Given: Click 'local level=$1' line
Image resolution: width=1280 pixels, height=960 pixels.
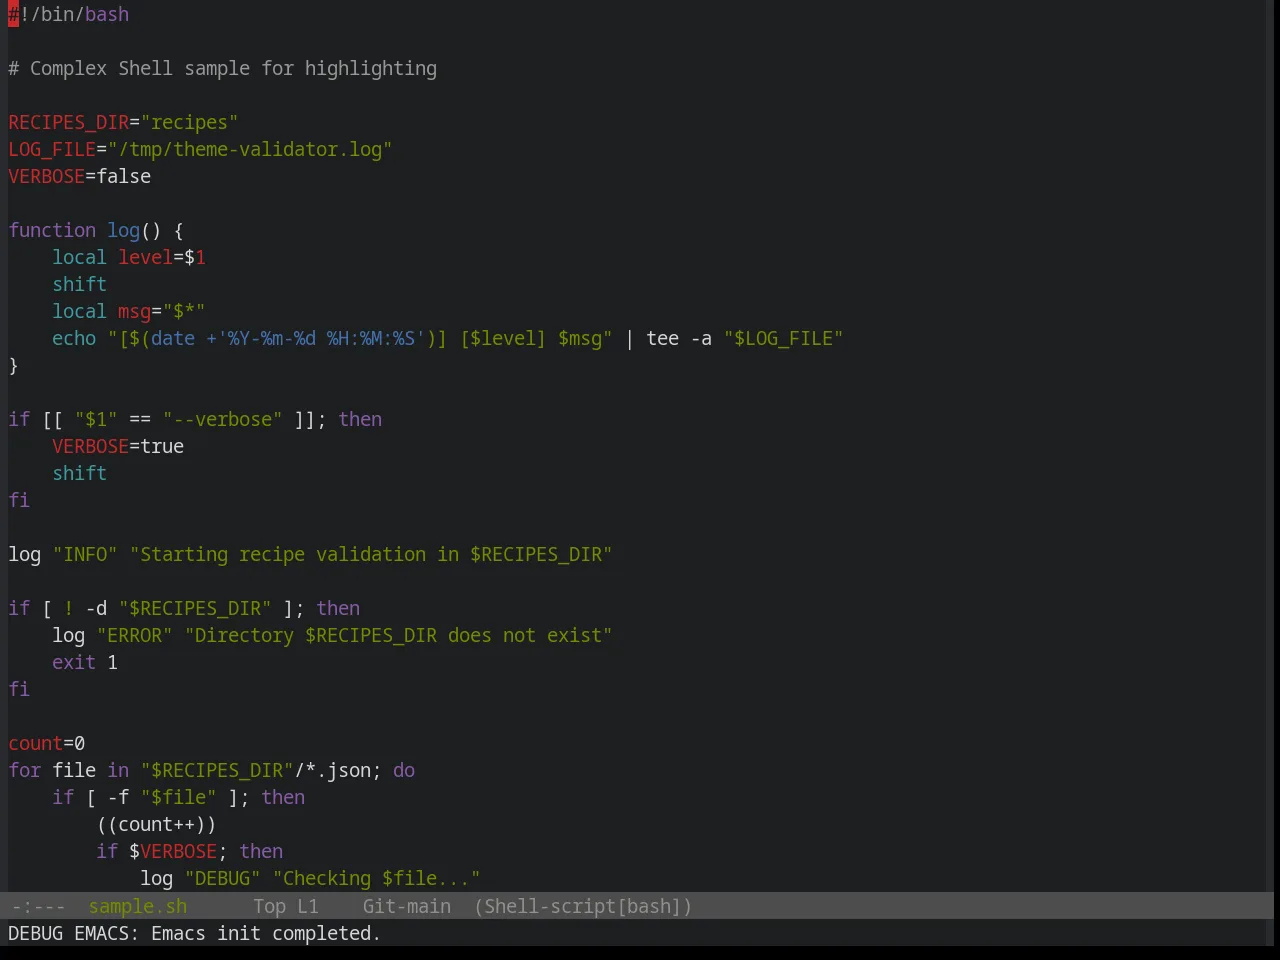Looking at the screenshot, I should click(129, 257).
